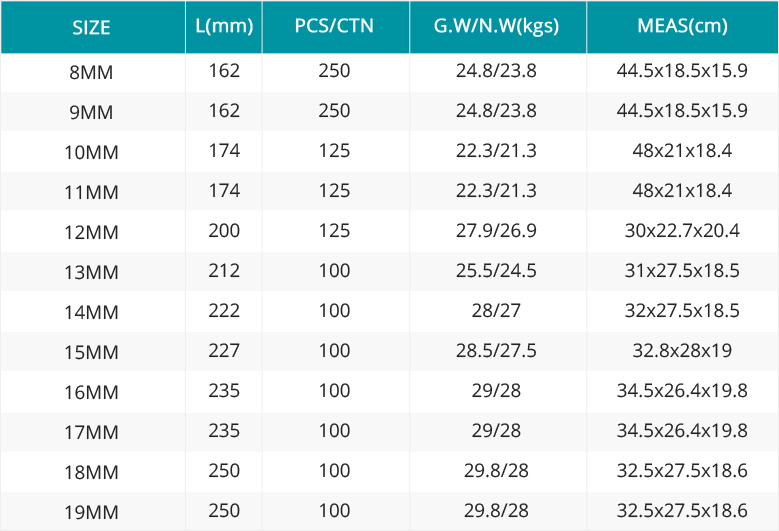This screenshot has height=531, width=779.
Task: Click the 222 length in 14MM row
Action: coord(224,311)
